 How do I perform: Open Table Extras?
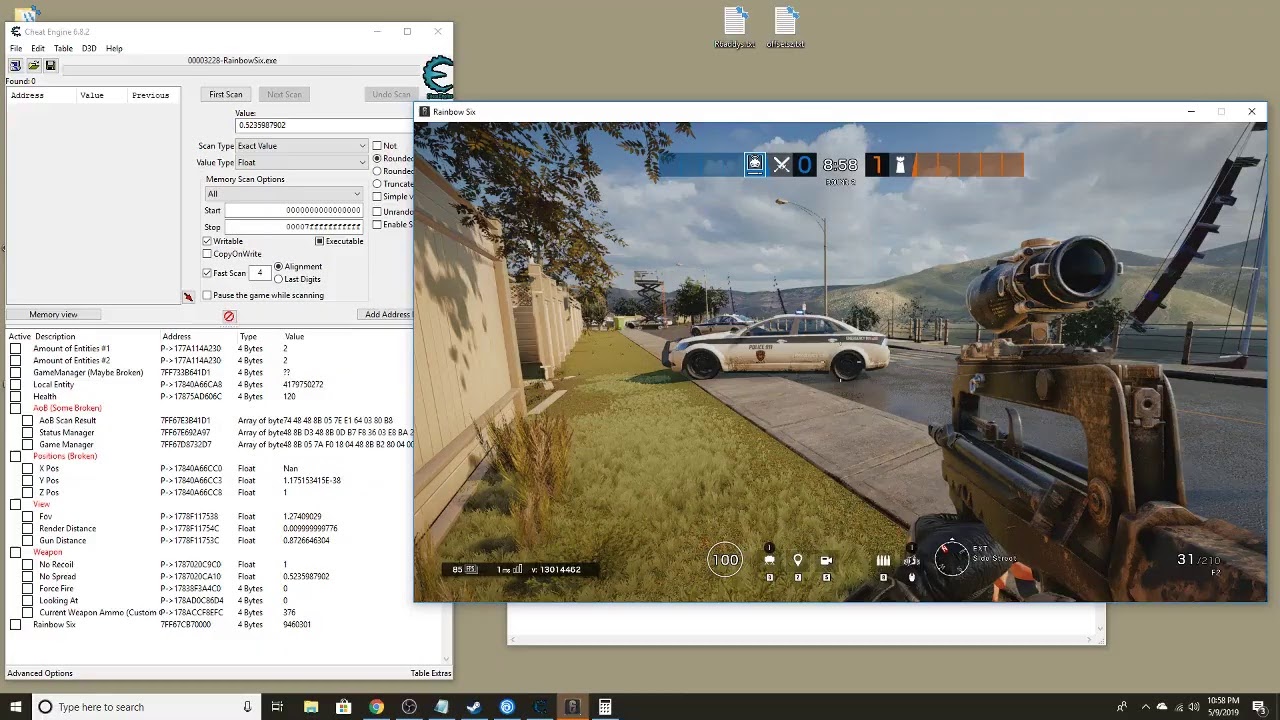coord(431,673)
